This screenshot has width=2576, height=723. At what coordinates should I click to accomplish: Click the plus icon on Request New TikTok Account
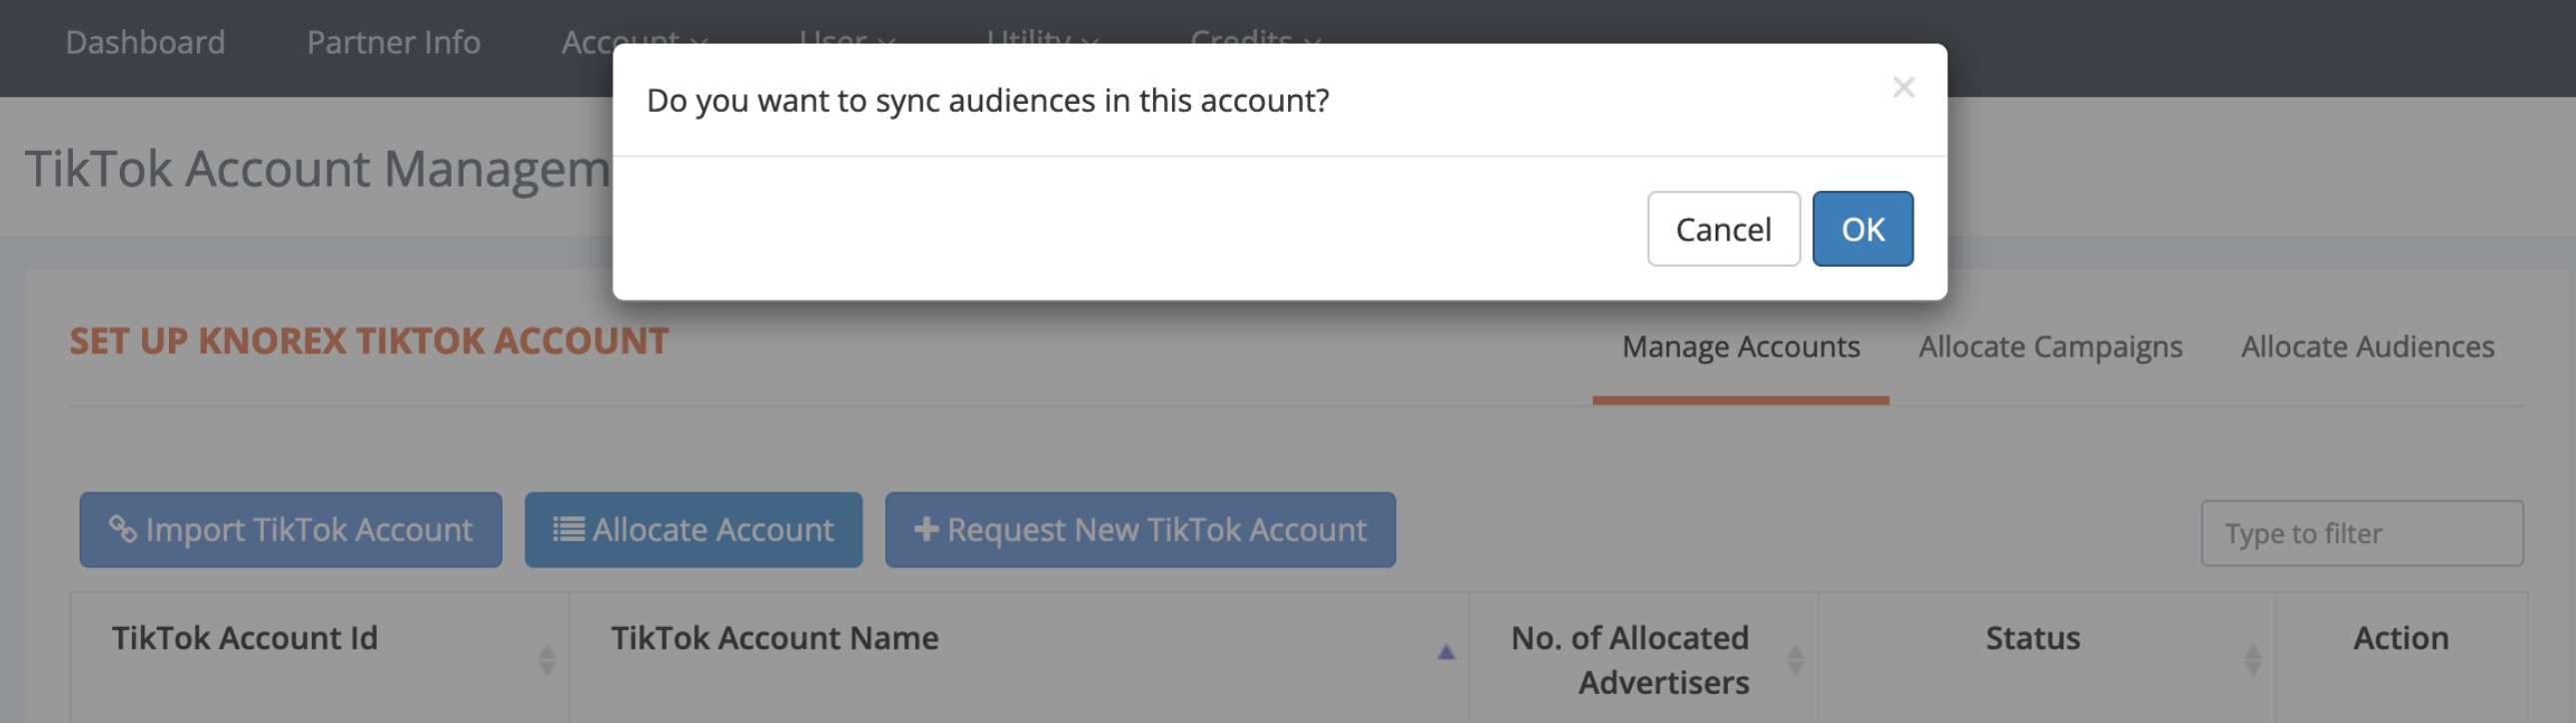click(x=926, y=529)
